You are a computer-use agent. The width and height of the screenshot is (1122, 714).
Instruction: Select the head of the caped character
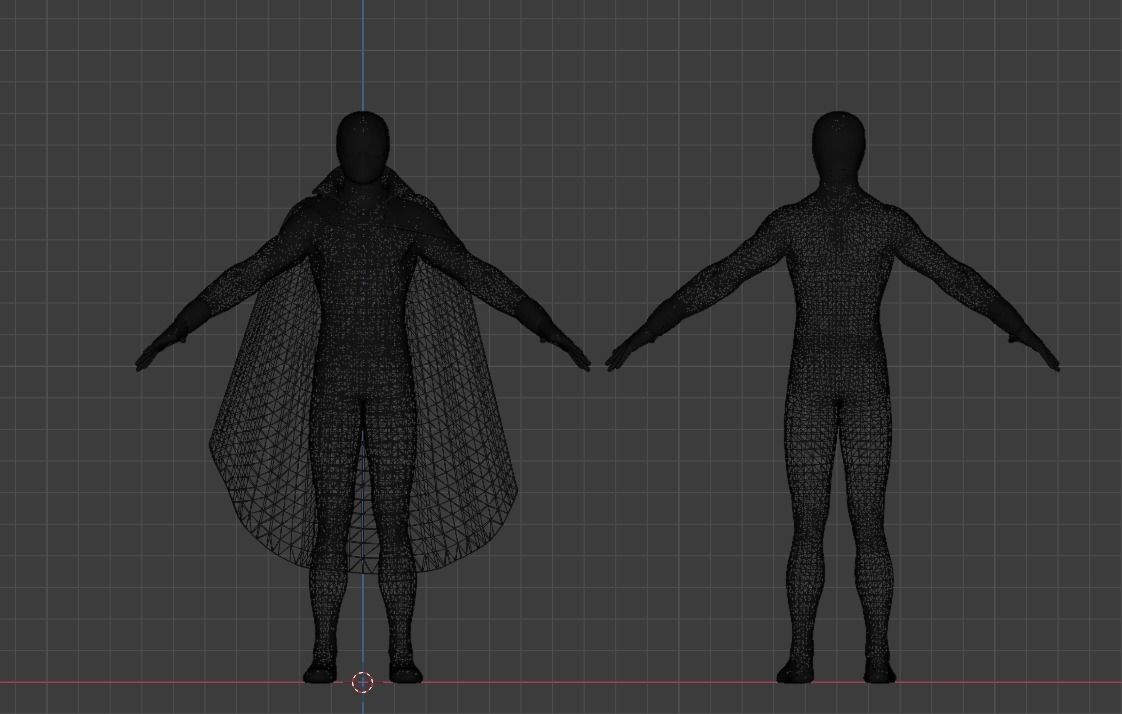[363, 145]
